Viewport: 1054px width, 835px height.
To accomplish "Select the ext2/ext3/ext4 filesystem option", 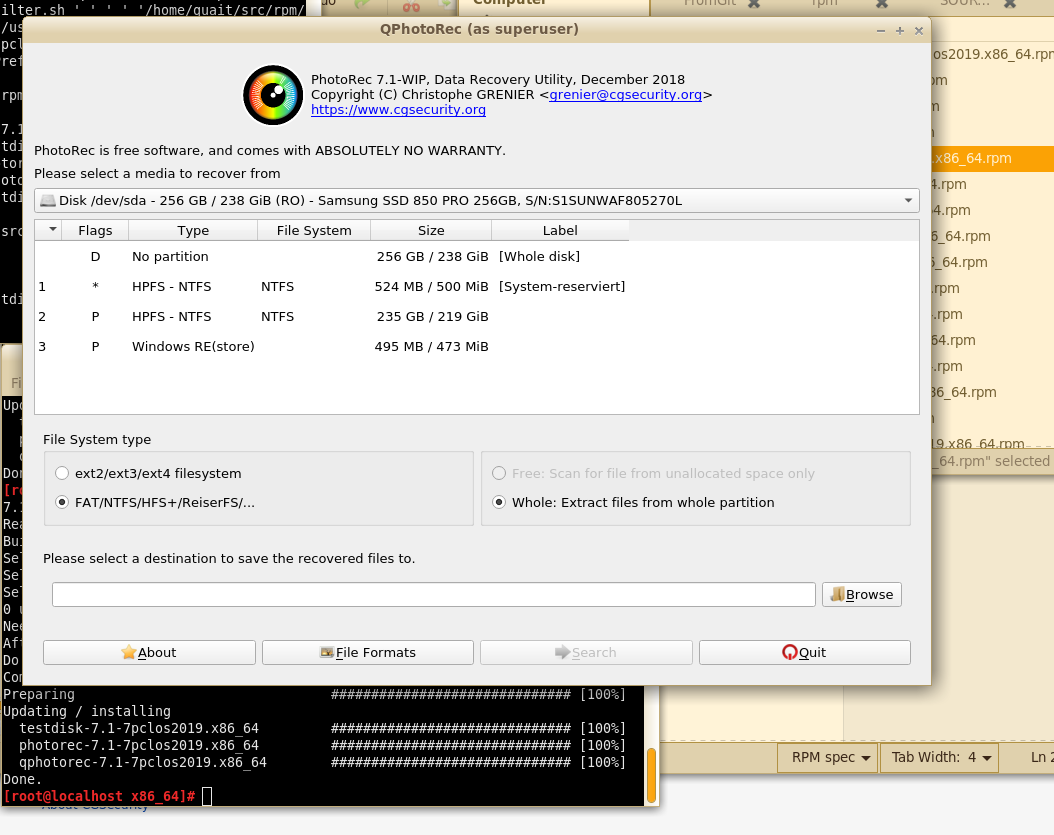I will pos(63,473).
